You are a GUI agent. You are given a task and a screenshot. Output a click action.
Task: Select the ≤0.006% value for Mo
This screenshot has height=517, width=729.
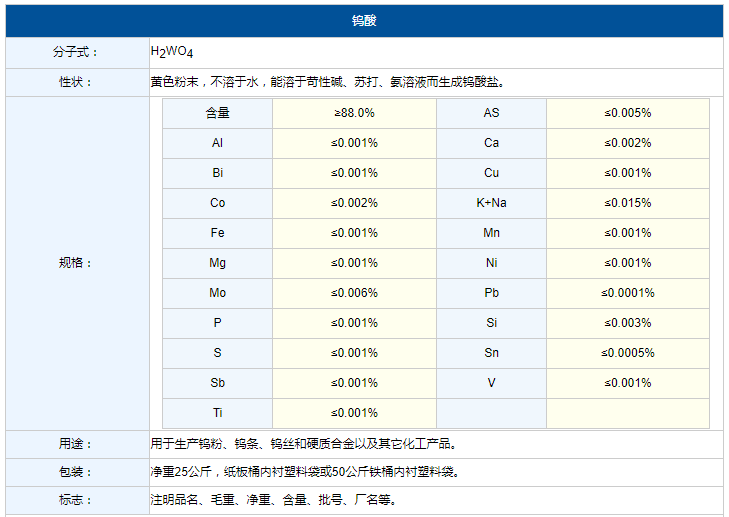pyautogui.click(x=354, y=293)
